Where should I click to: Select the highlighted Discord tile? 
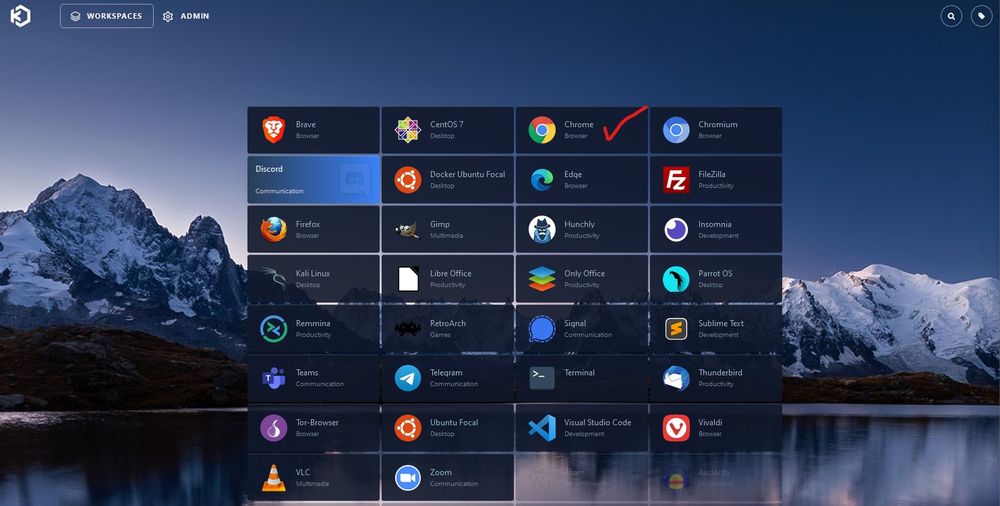313,180
